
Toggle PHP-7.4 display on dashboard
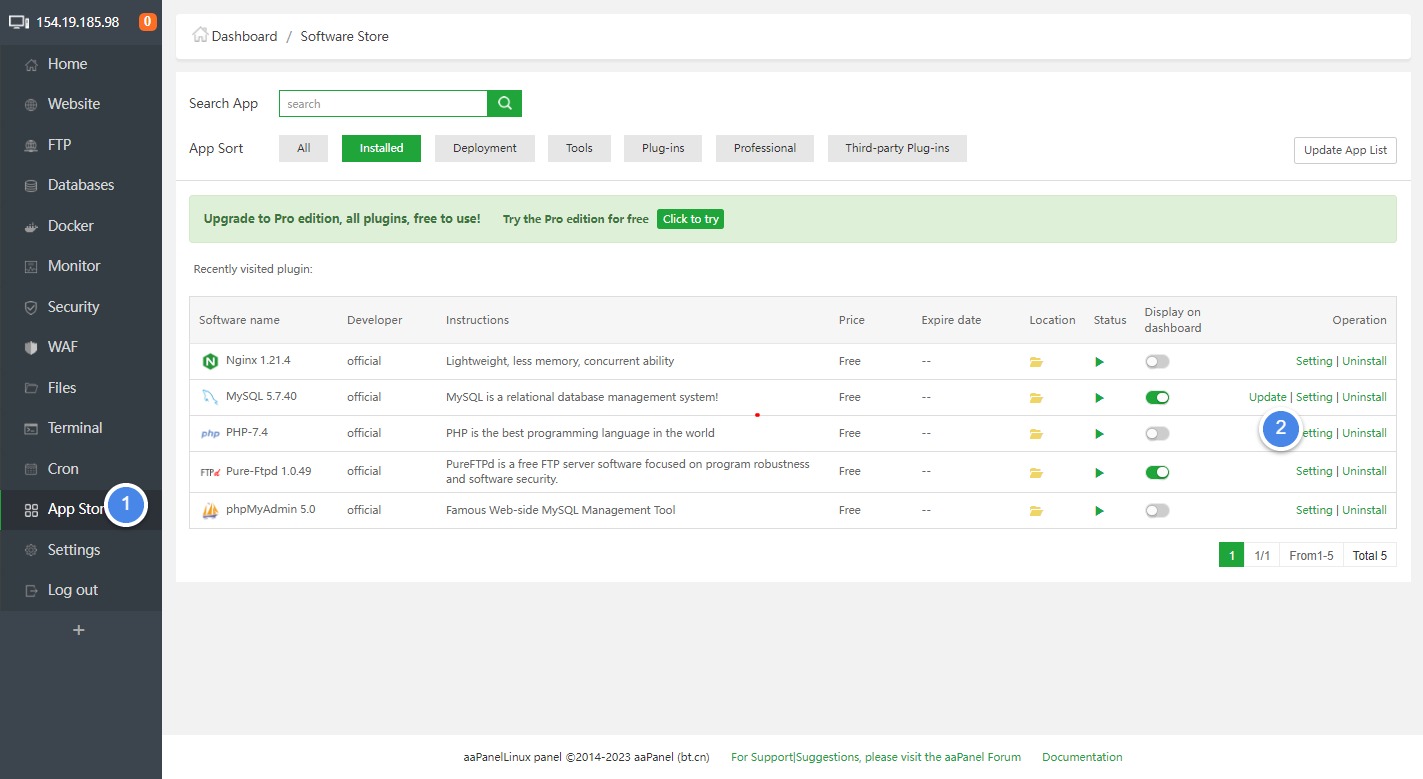coord(1157,433)
